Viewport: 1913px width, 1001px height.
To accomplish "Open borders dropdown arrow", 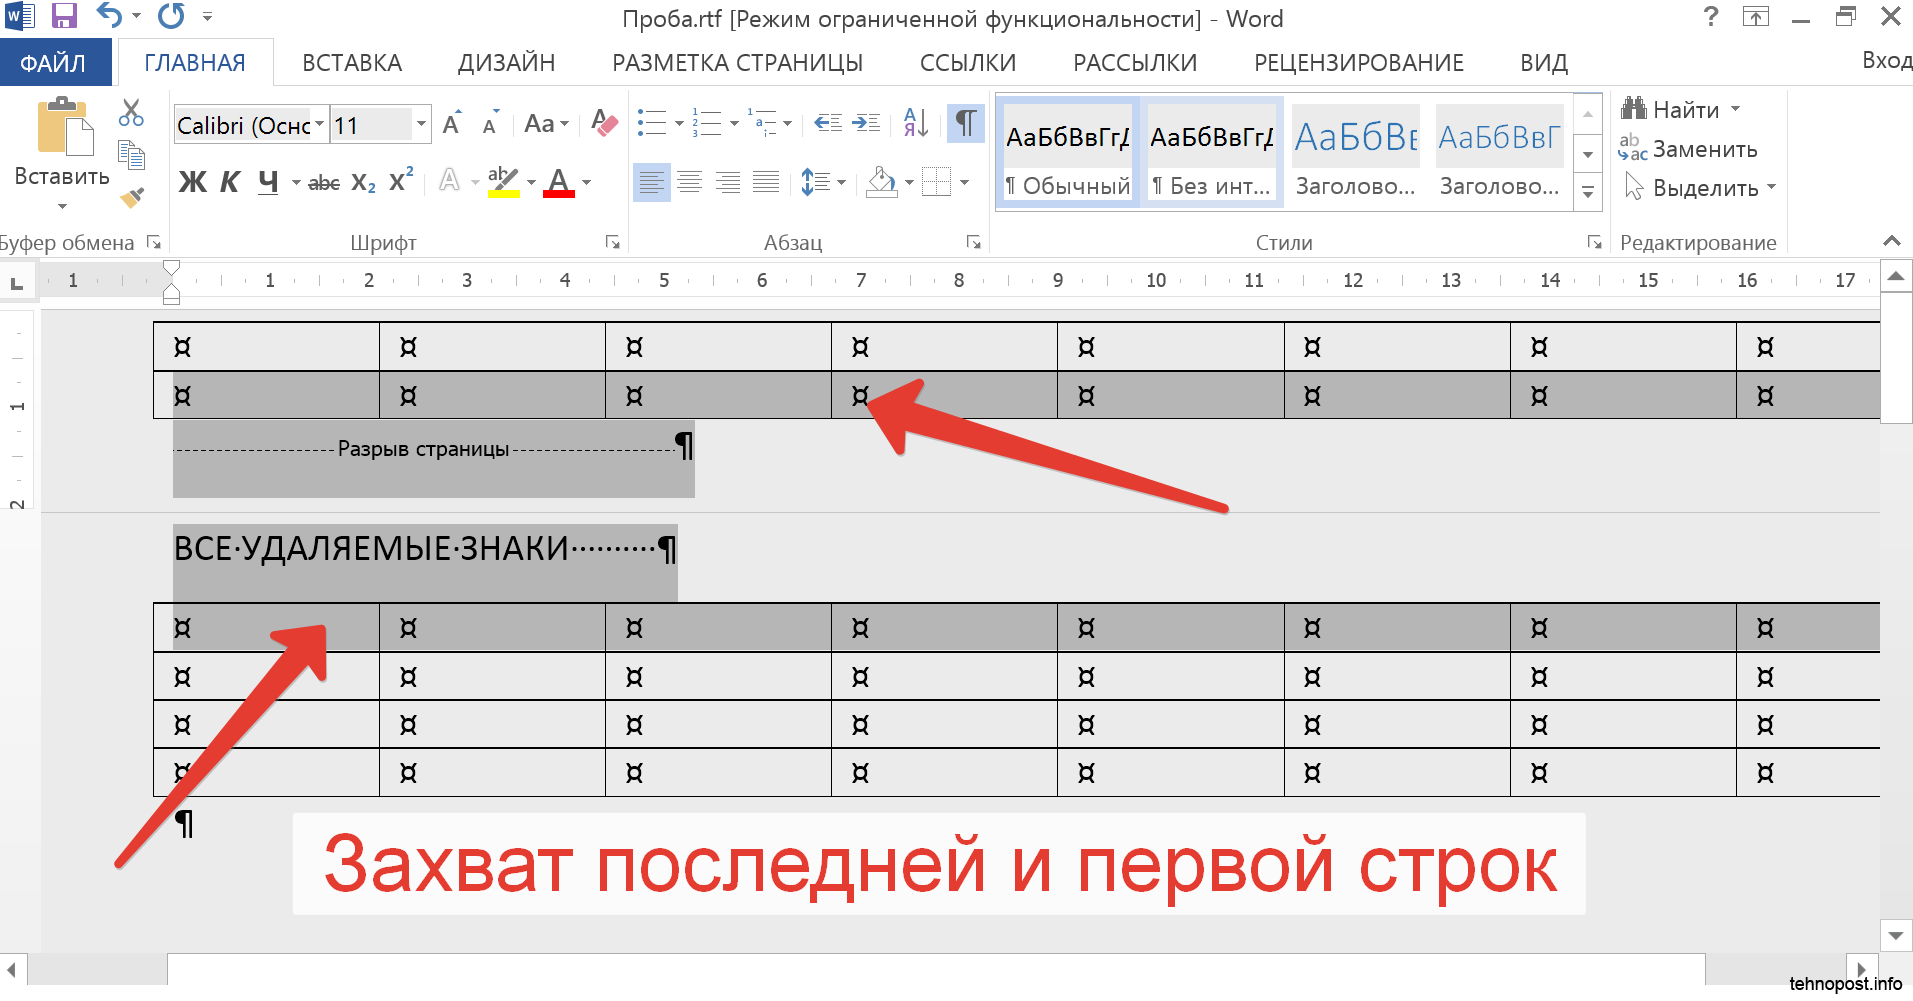I will (964, 182).
